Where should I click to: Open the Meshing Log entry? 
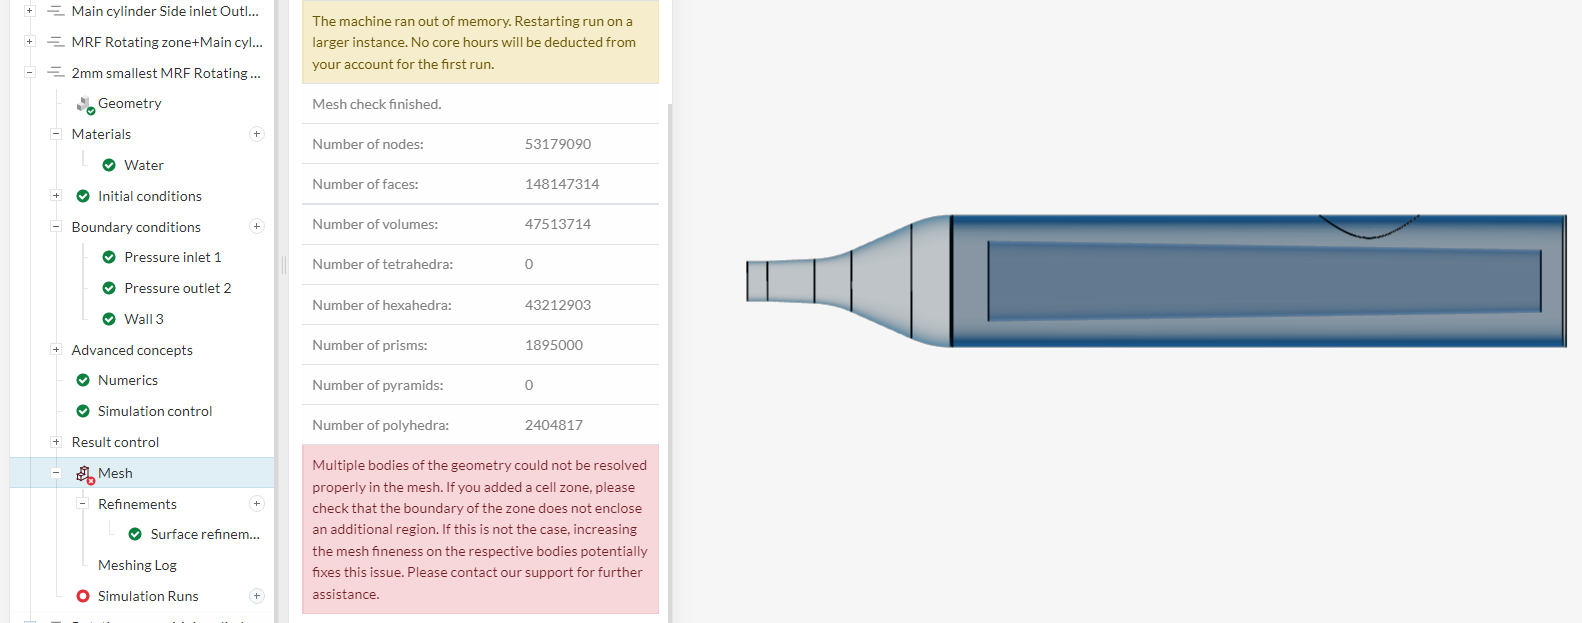pyautogui.click(x=137, y=565)
